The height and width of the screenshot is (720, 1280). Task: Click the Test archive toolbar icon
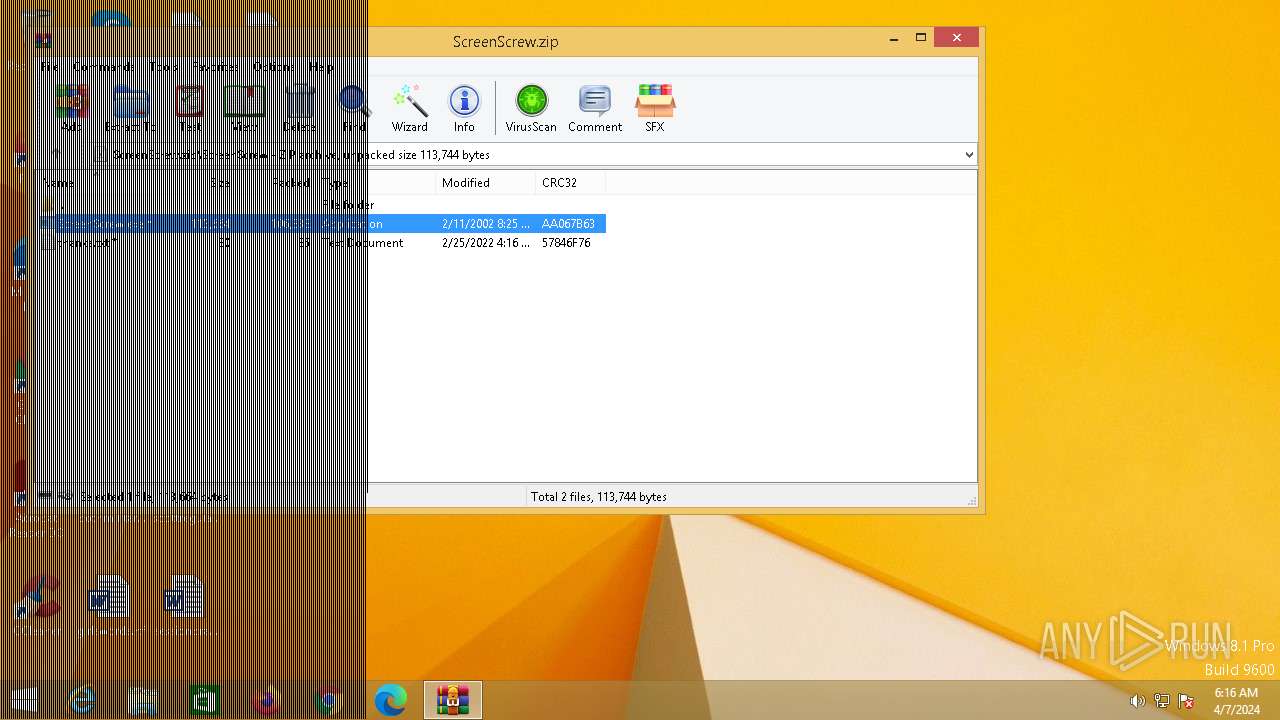pyautogui.click(x=189, y=108)
